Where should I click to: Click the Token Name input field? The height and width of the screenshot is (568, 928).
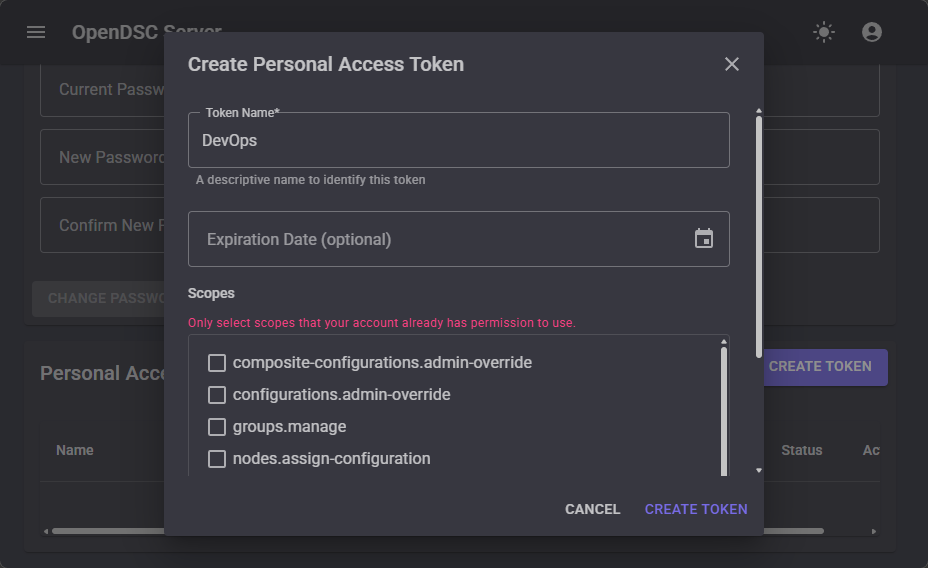coord(458,141)
